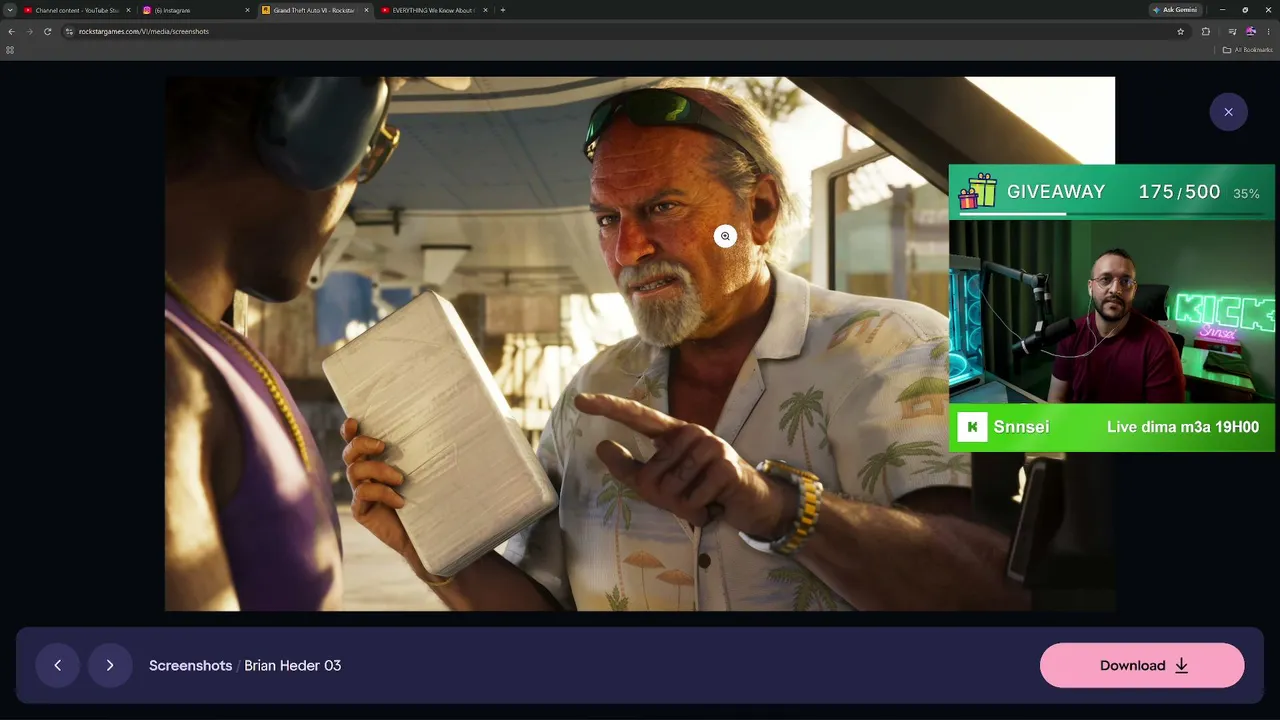The width and height of the screenshot is (1280, 720).
Task: Select the Grand Theft Auto VI tab
Action: click(314, 10)
